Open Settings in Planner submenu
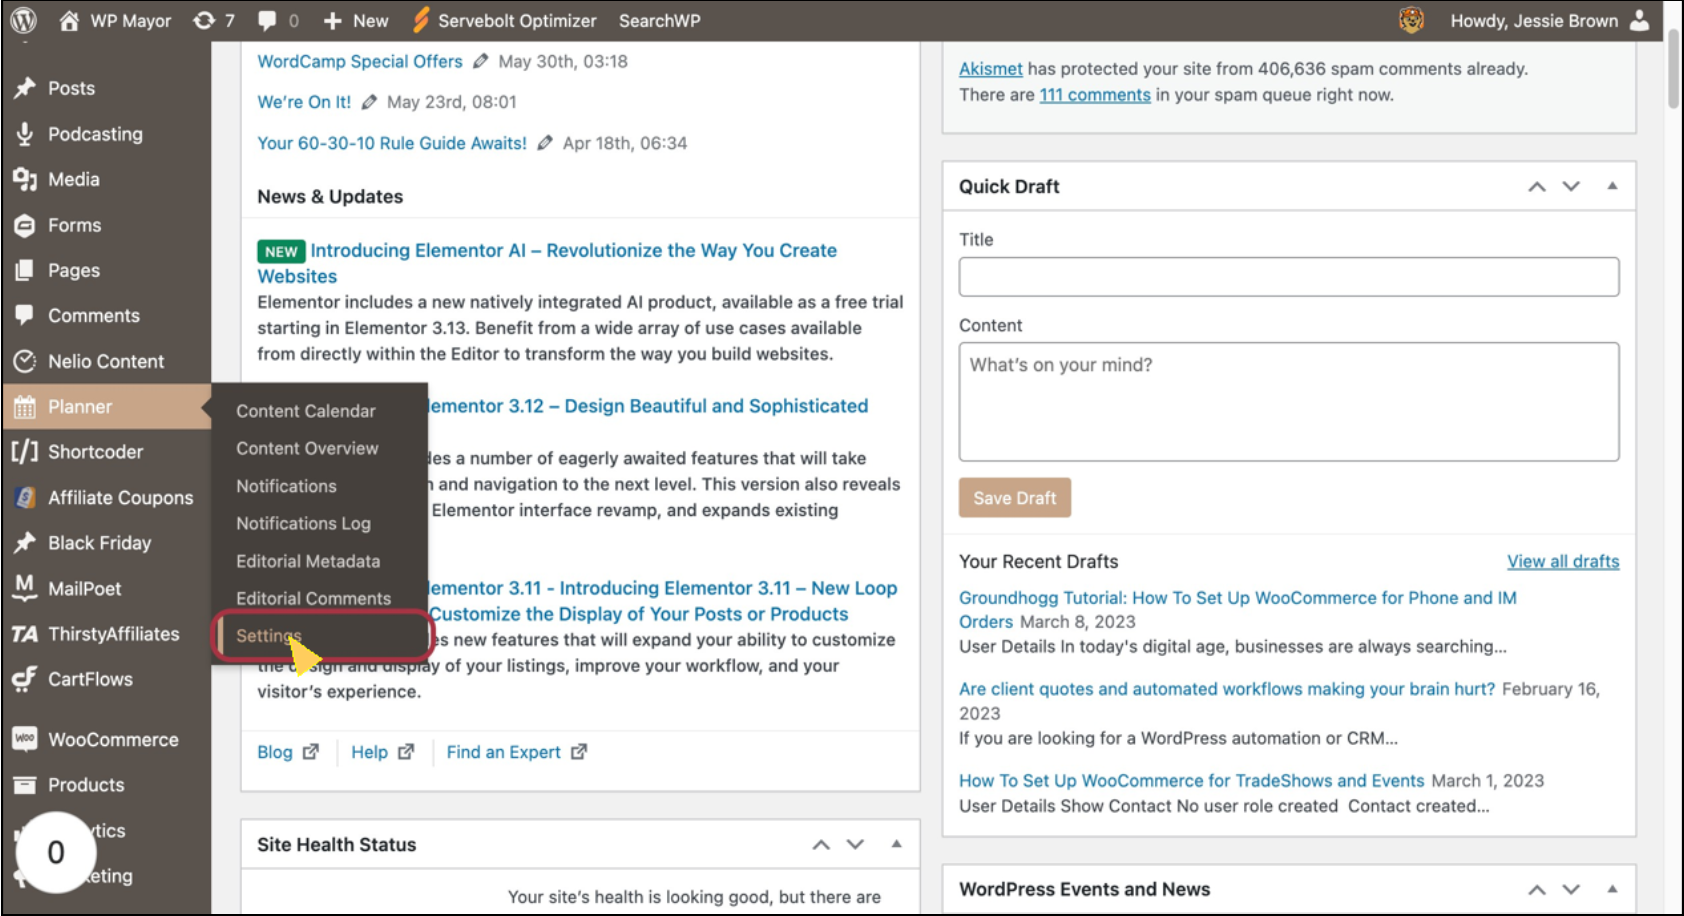 click(x=268, y=636)
